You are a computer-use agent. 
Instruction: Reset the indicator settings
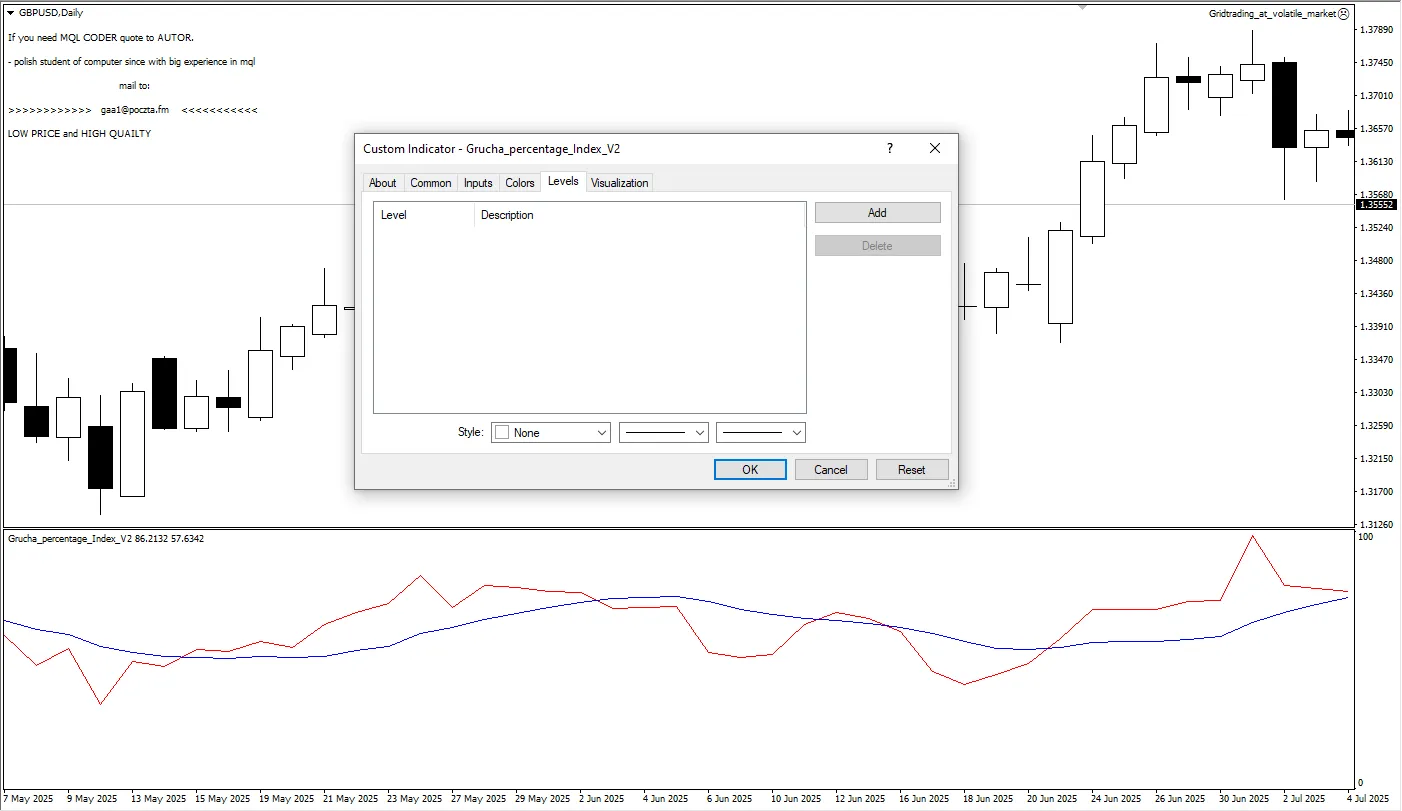pyautogui.click(x=911, y=470)
